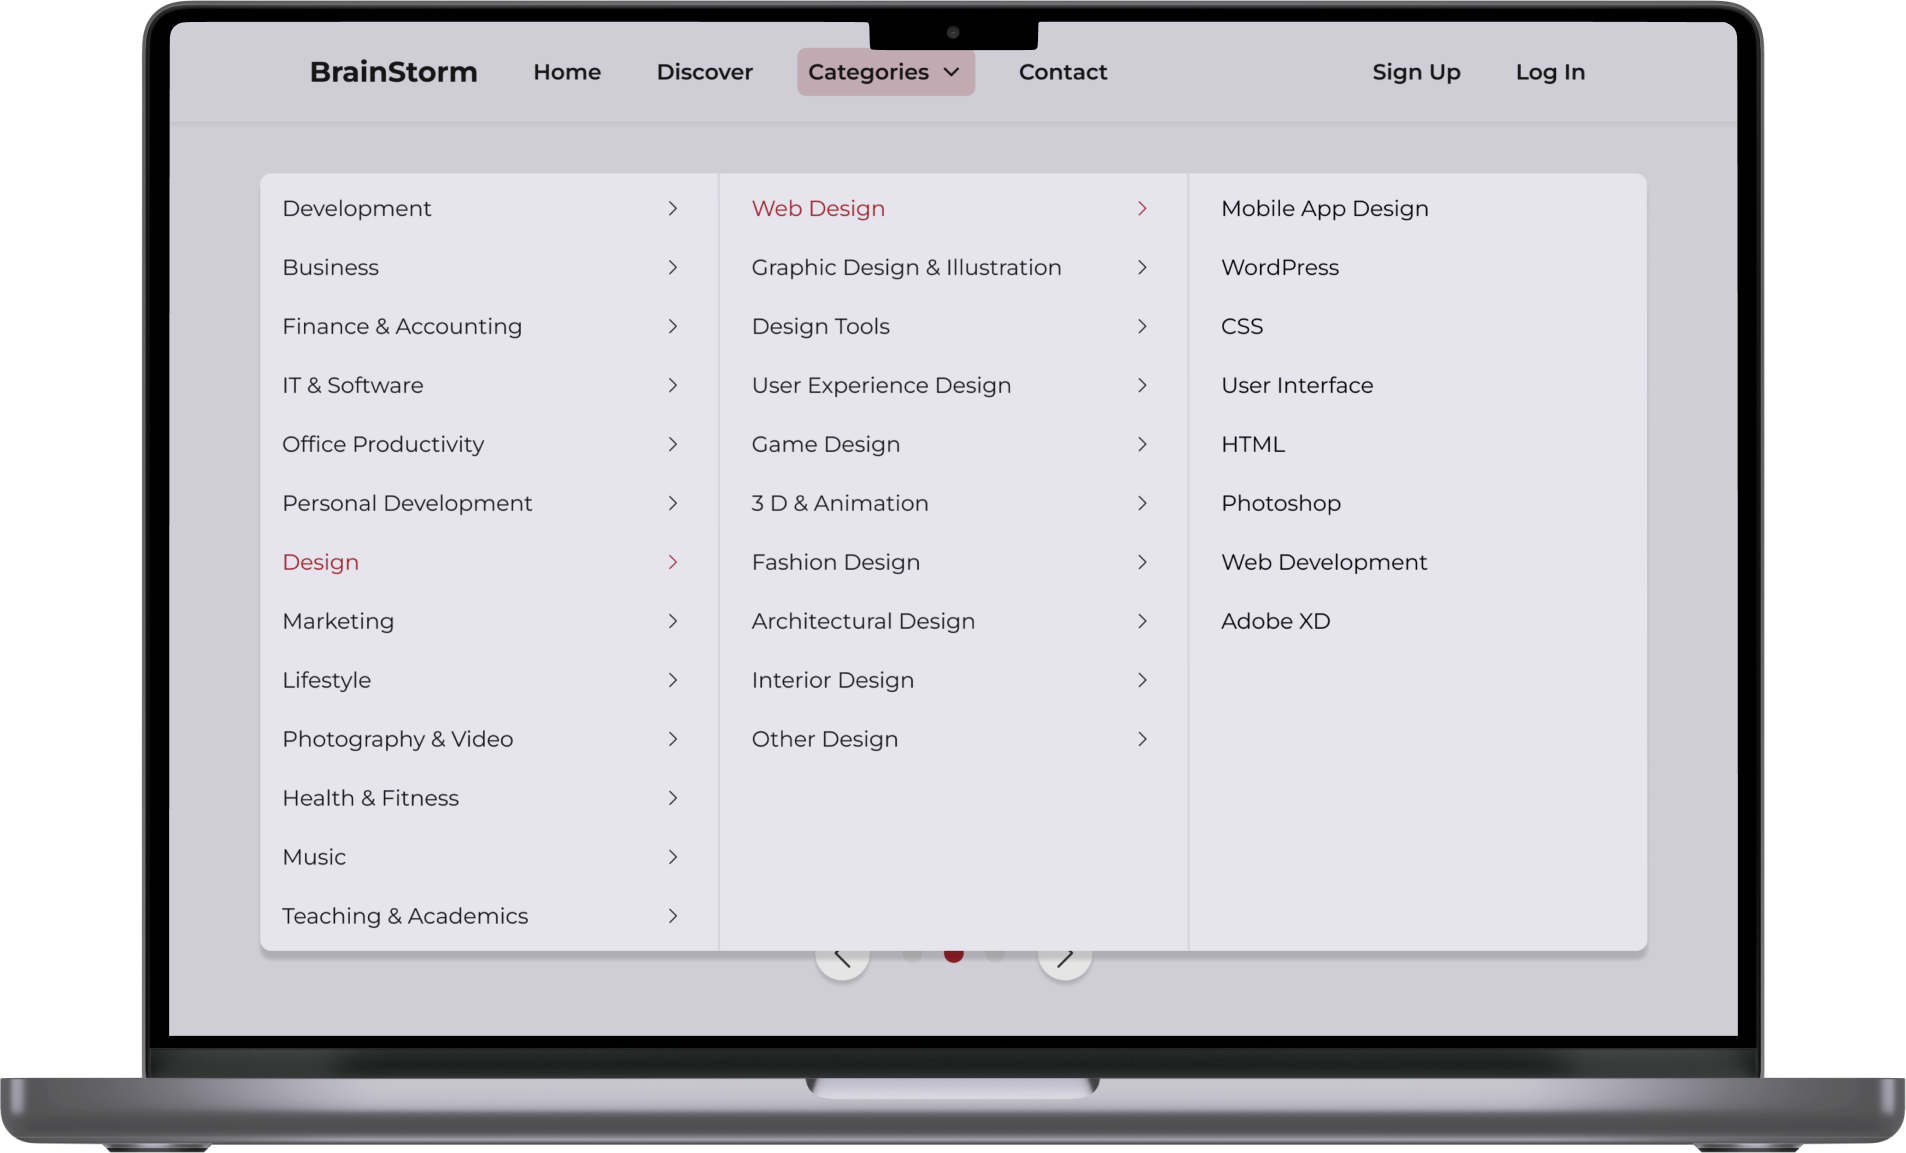
Task: Open the Discover page from navbar
Action: click(704, 72)
